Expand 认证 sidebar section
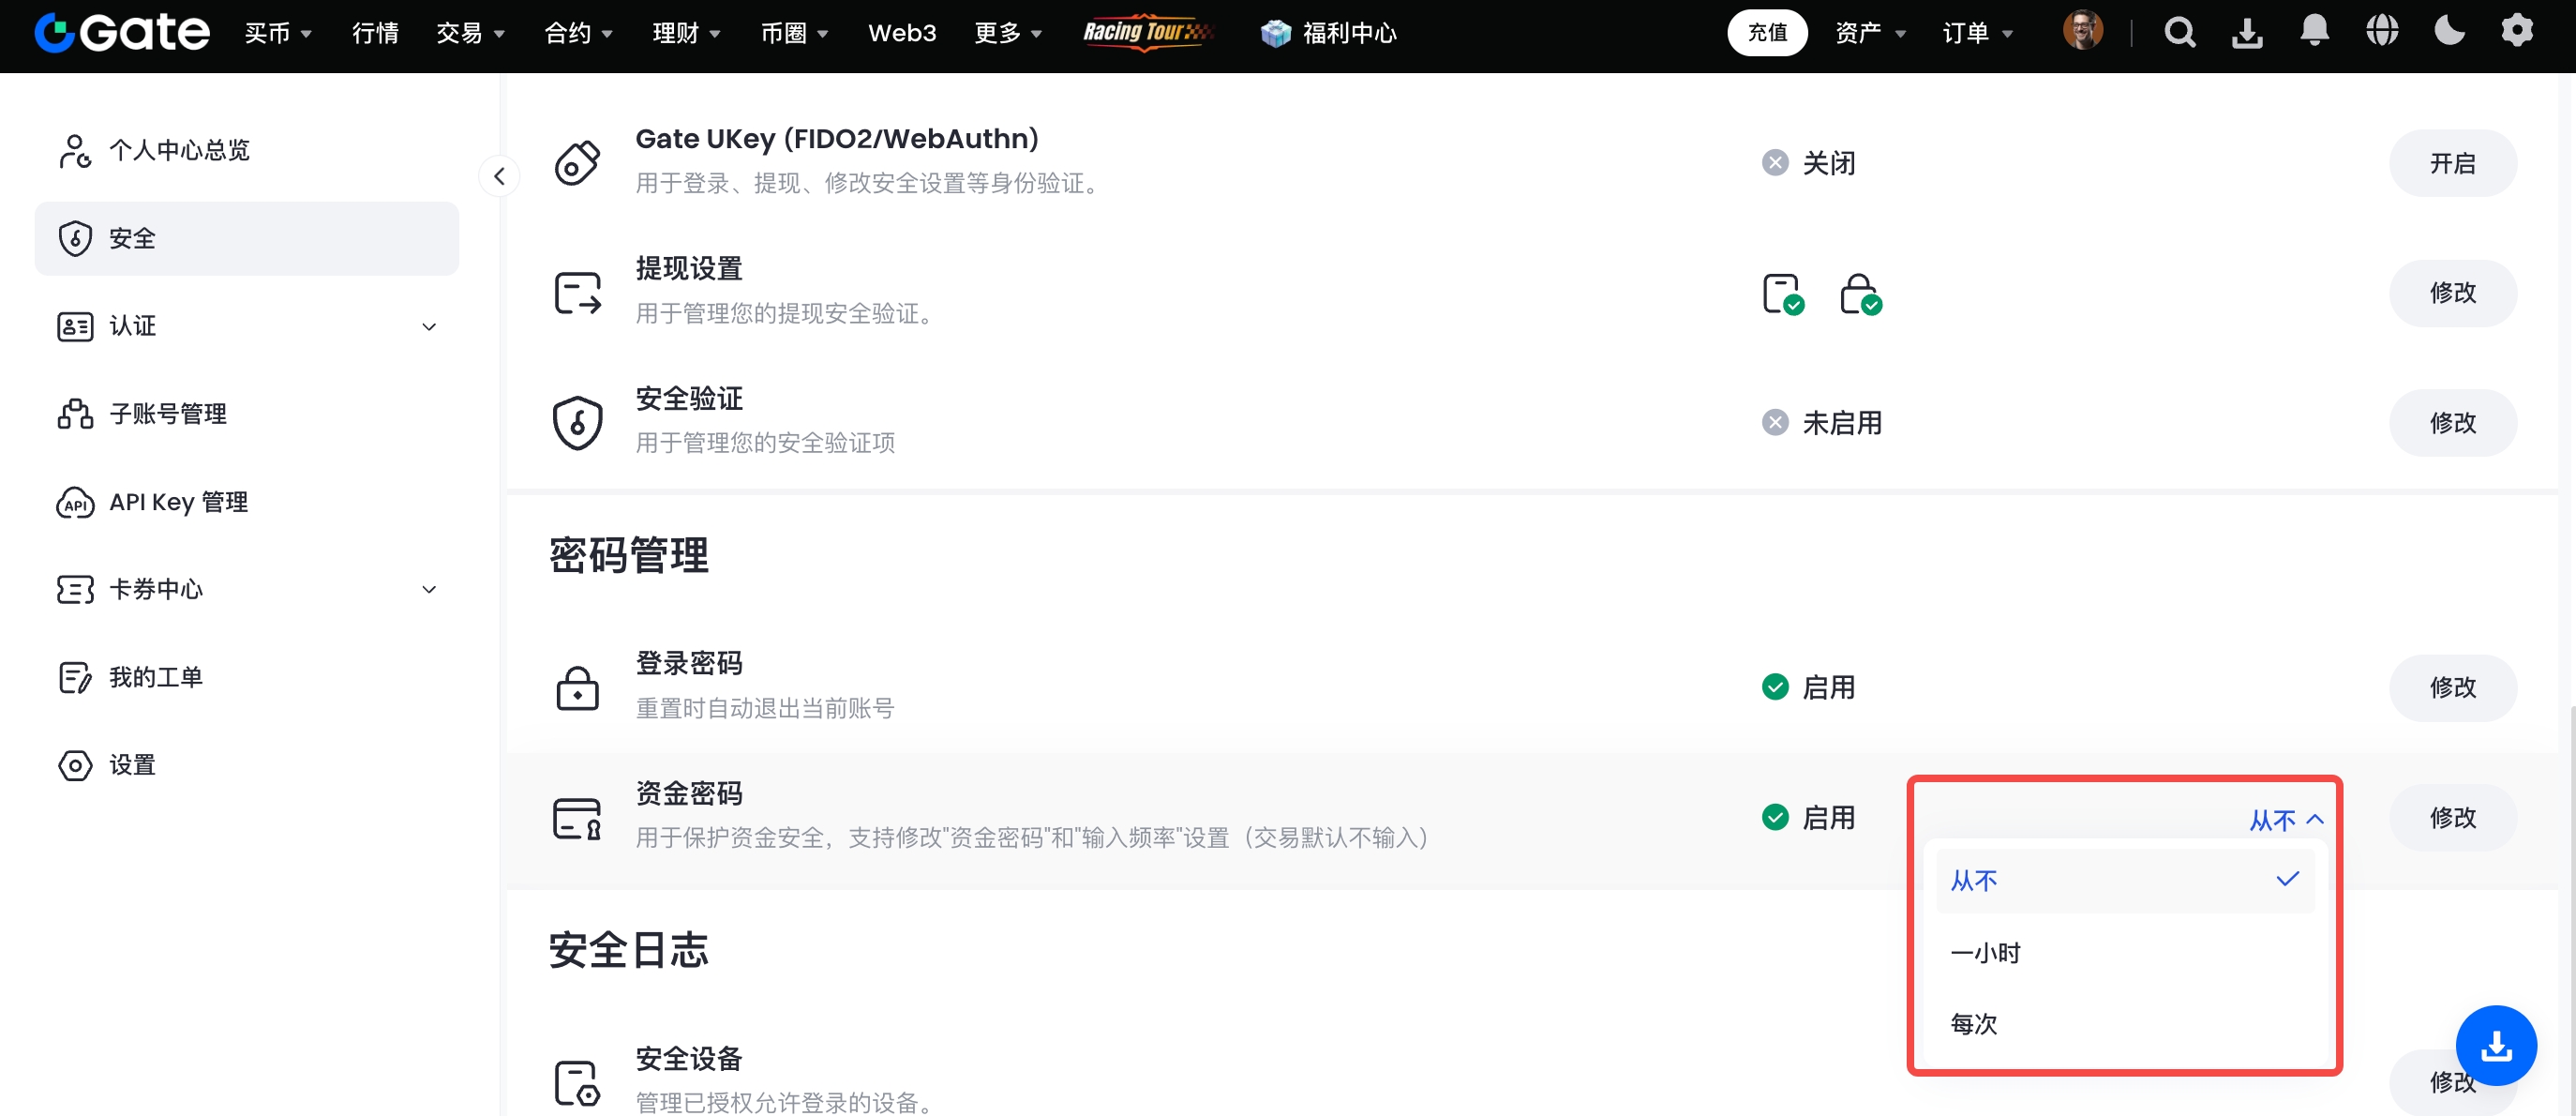Screen dimensions: 2576x1116 pyautogui.click(x=429, y=327)
